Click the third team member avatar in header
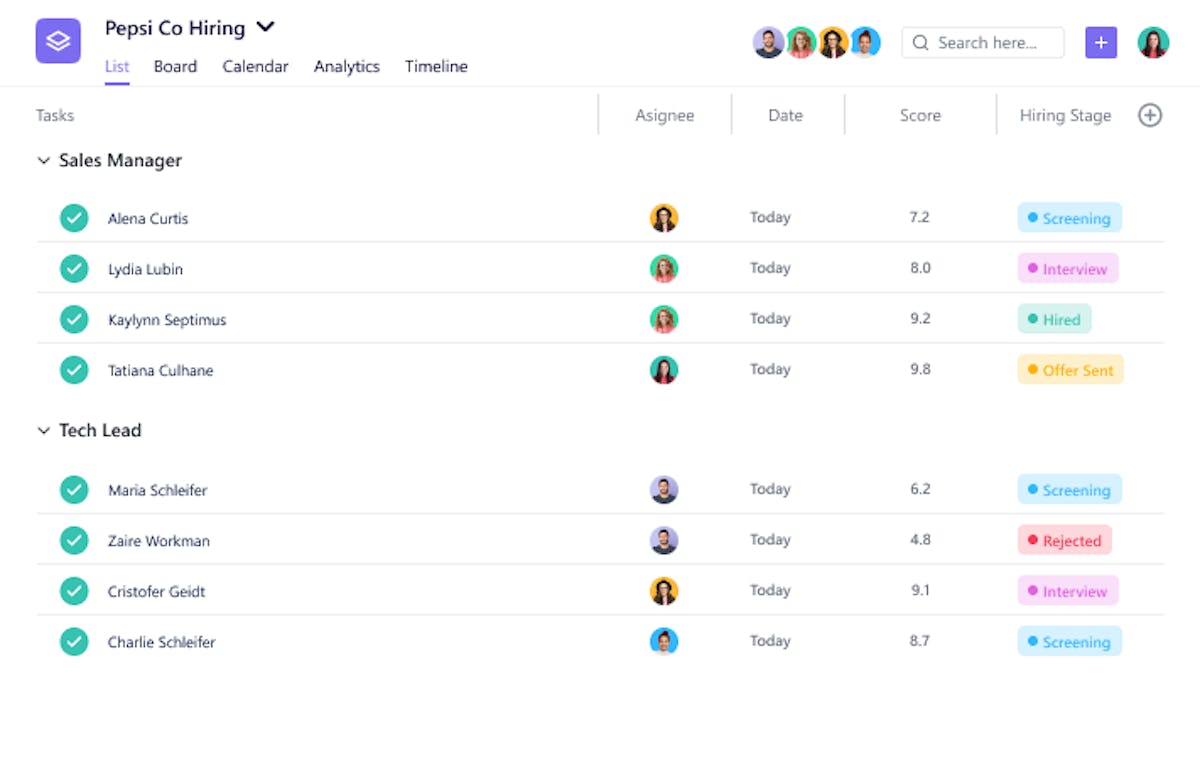The height and width of the screenshot is (759, 1200). [833, 42]
